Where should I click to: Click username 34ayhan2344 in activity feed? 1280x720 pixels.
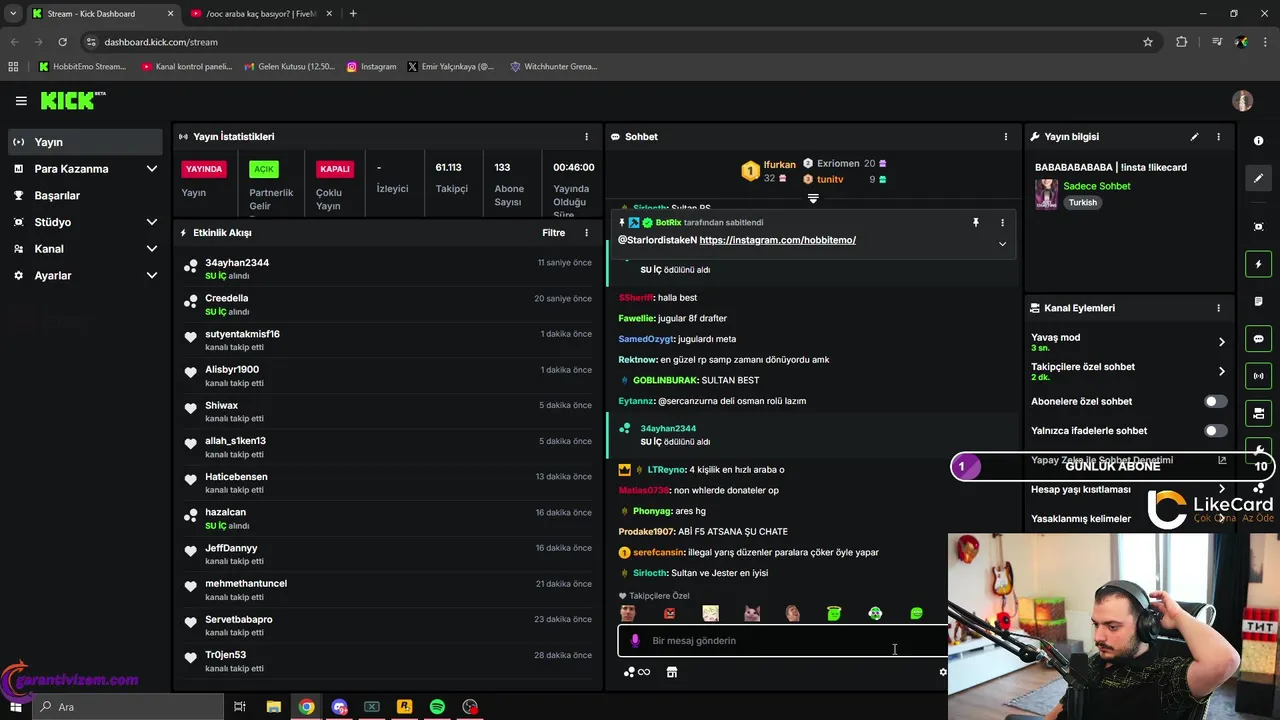point(237,263)
